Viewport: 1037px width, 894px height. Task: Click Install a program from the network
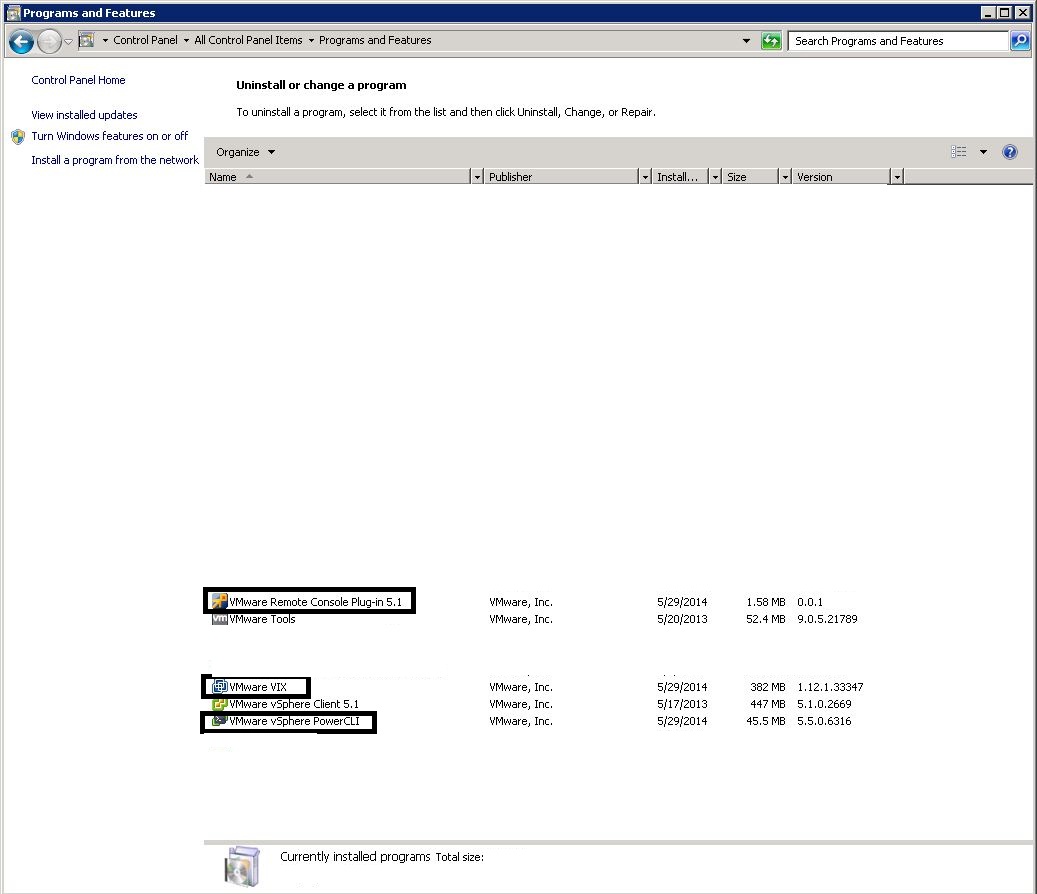tap(115, 160)
